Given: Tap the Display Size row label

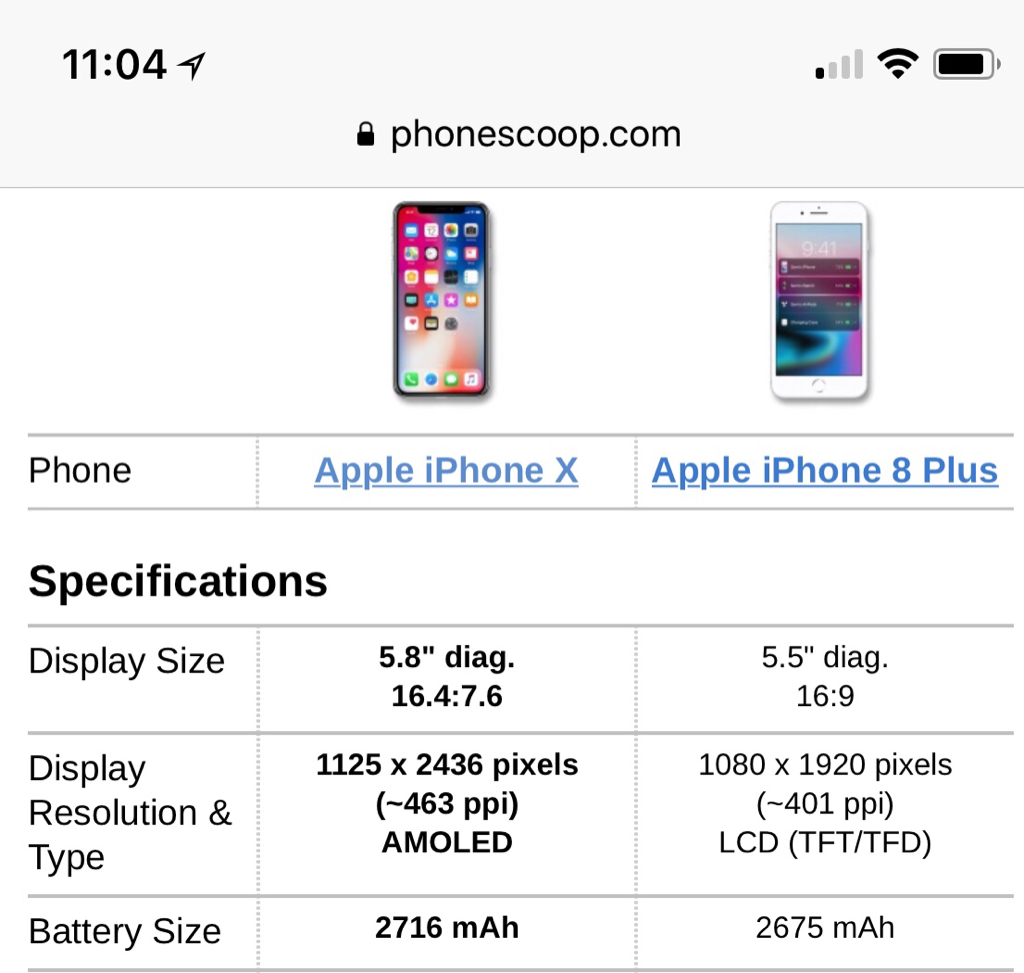Looking at the screenshot, I should pos(127,661).
